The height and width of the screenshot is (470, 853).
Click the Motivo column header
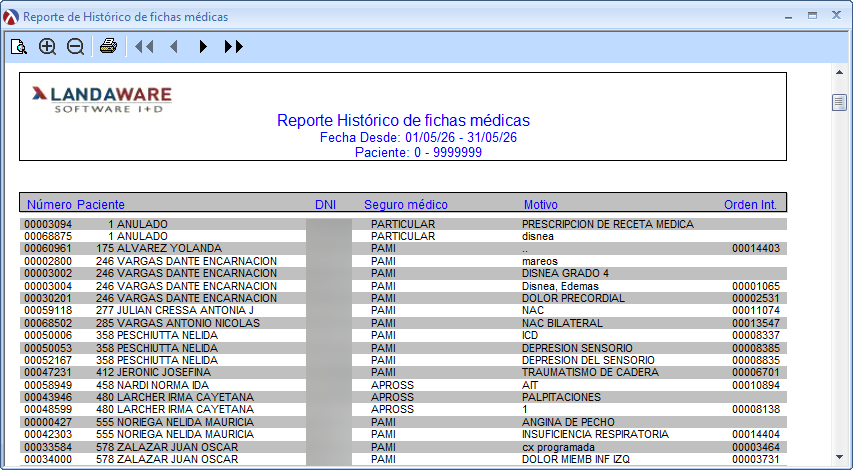[x=541, y=205]
